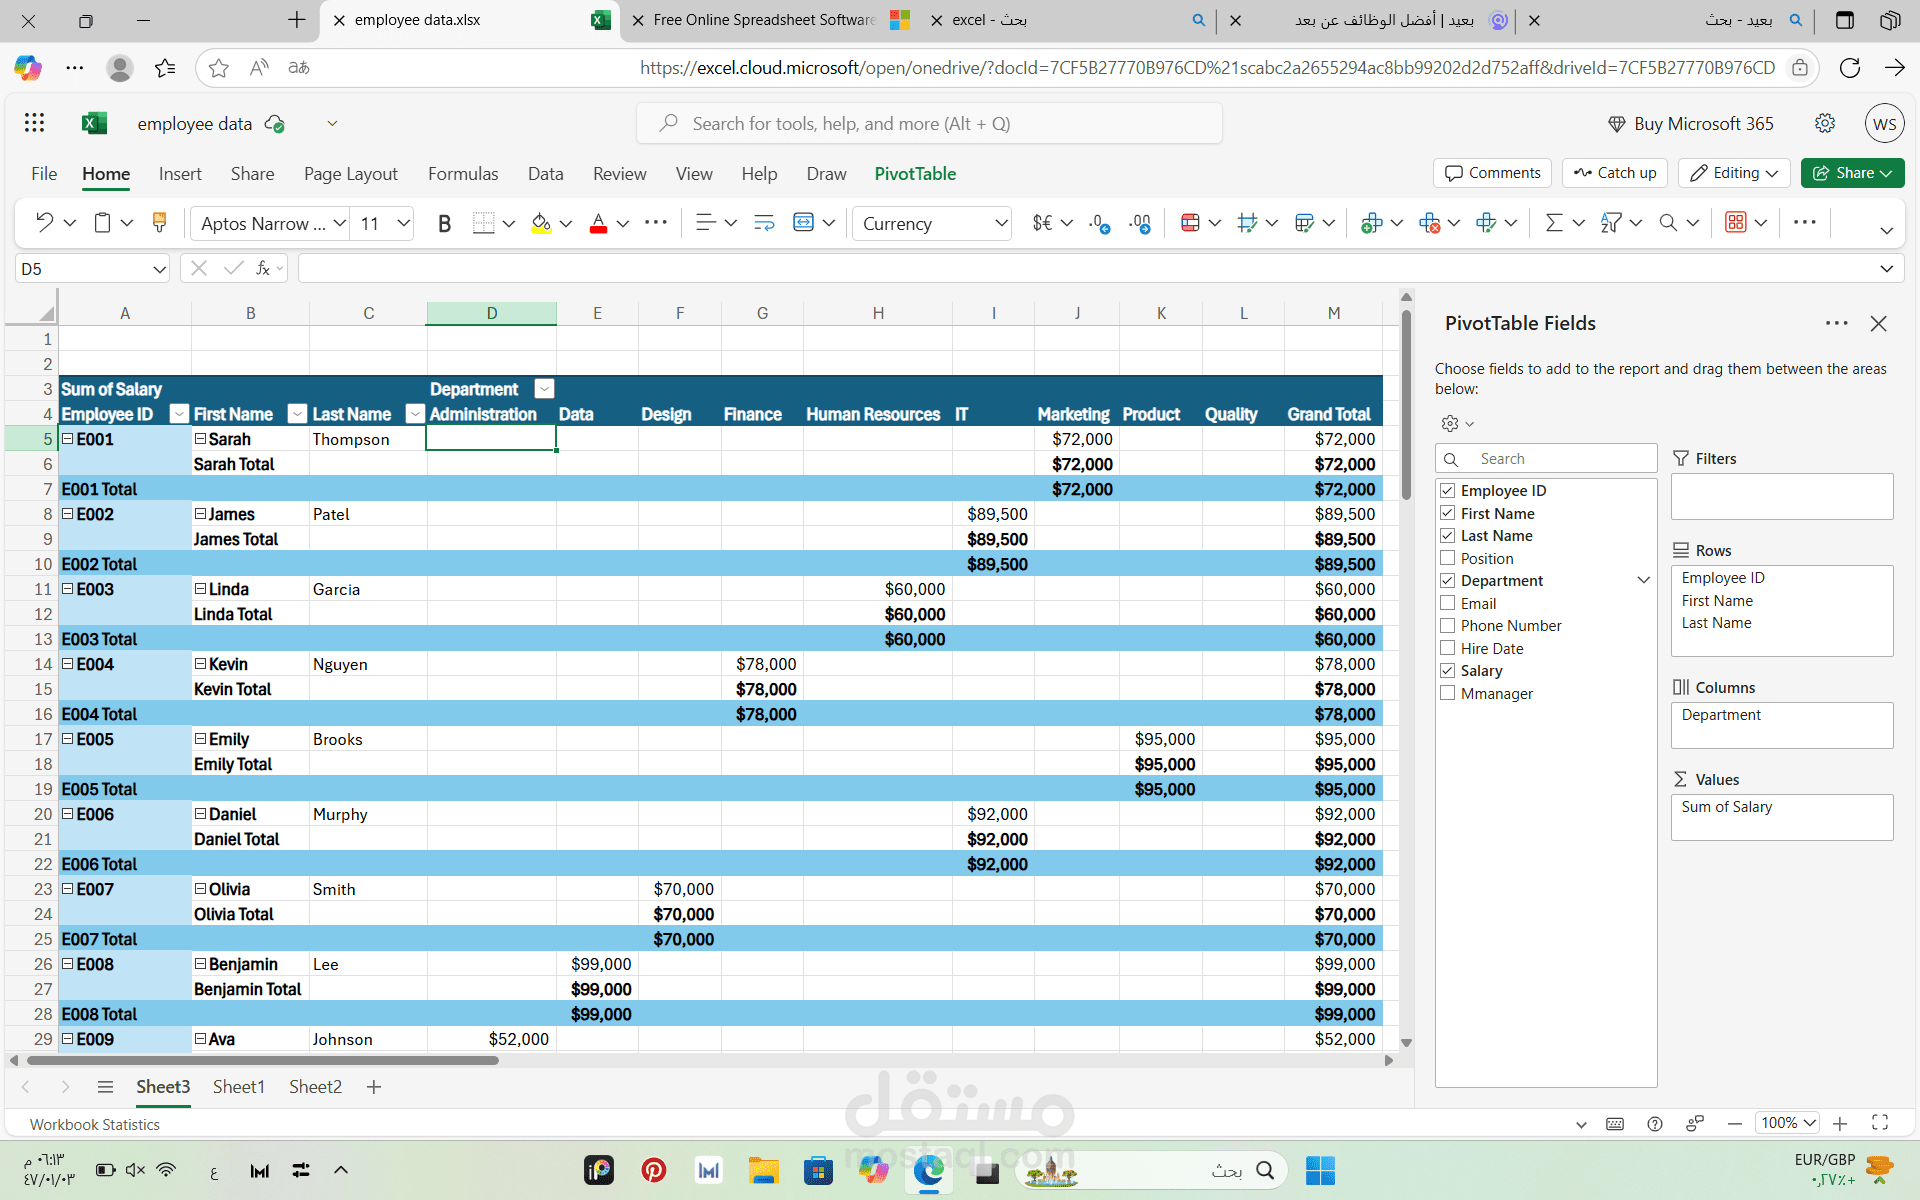Screen dimensions: 1920x1200
Task: Collapse the Sarah row group
Action: (200, 439)
